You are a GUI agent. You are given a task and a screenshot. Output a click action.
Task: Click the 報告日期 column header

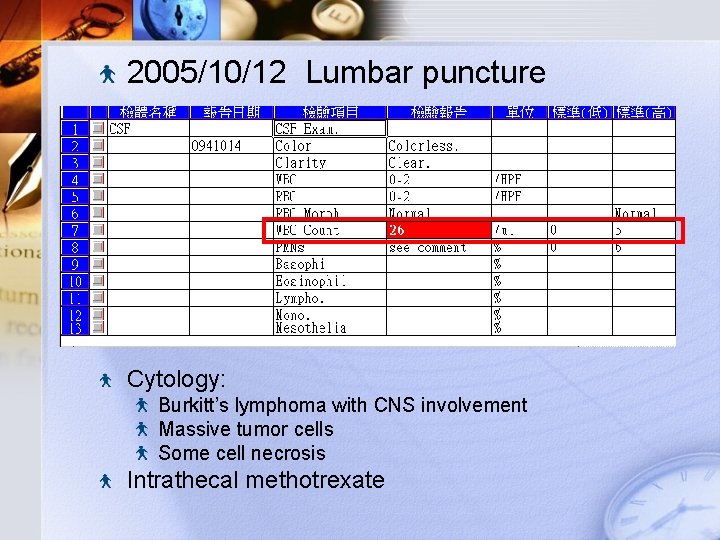[231, 112]
